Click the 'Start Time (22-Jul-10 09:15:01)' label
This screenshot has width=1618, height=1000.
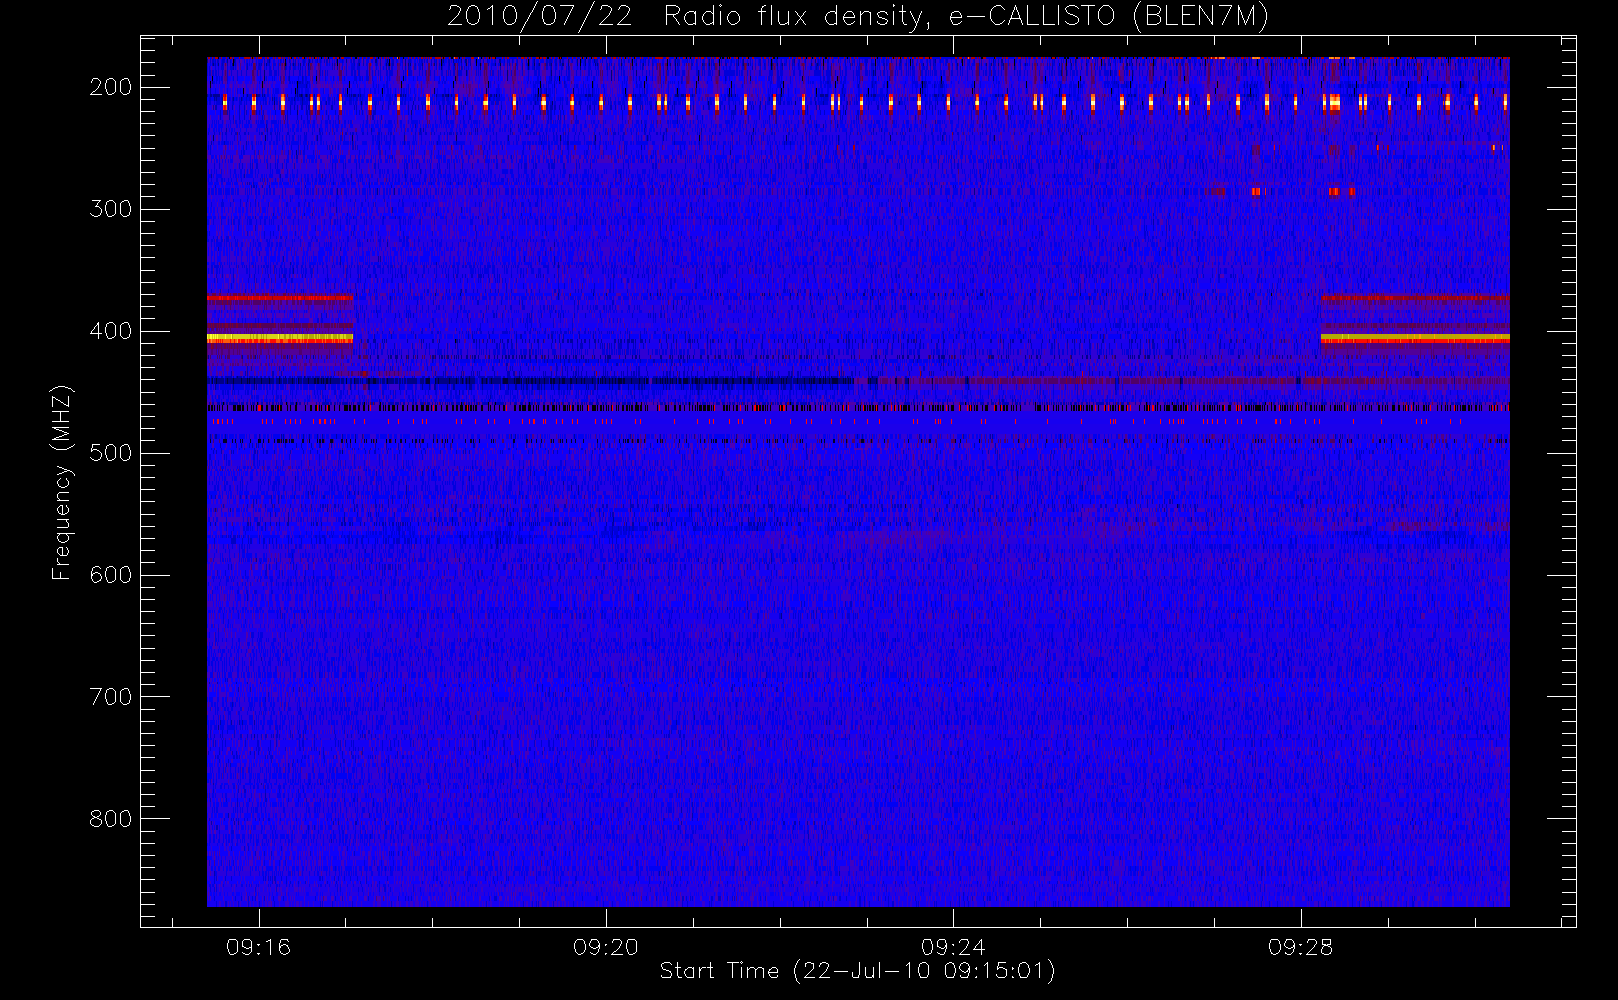point(858,970)
